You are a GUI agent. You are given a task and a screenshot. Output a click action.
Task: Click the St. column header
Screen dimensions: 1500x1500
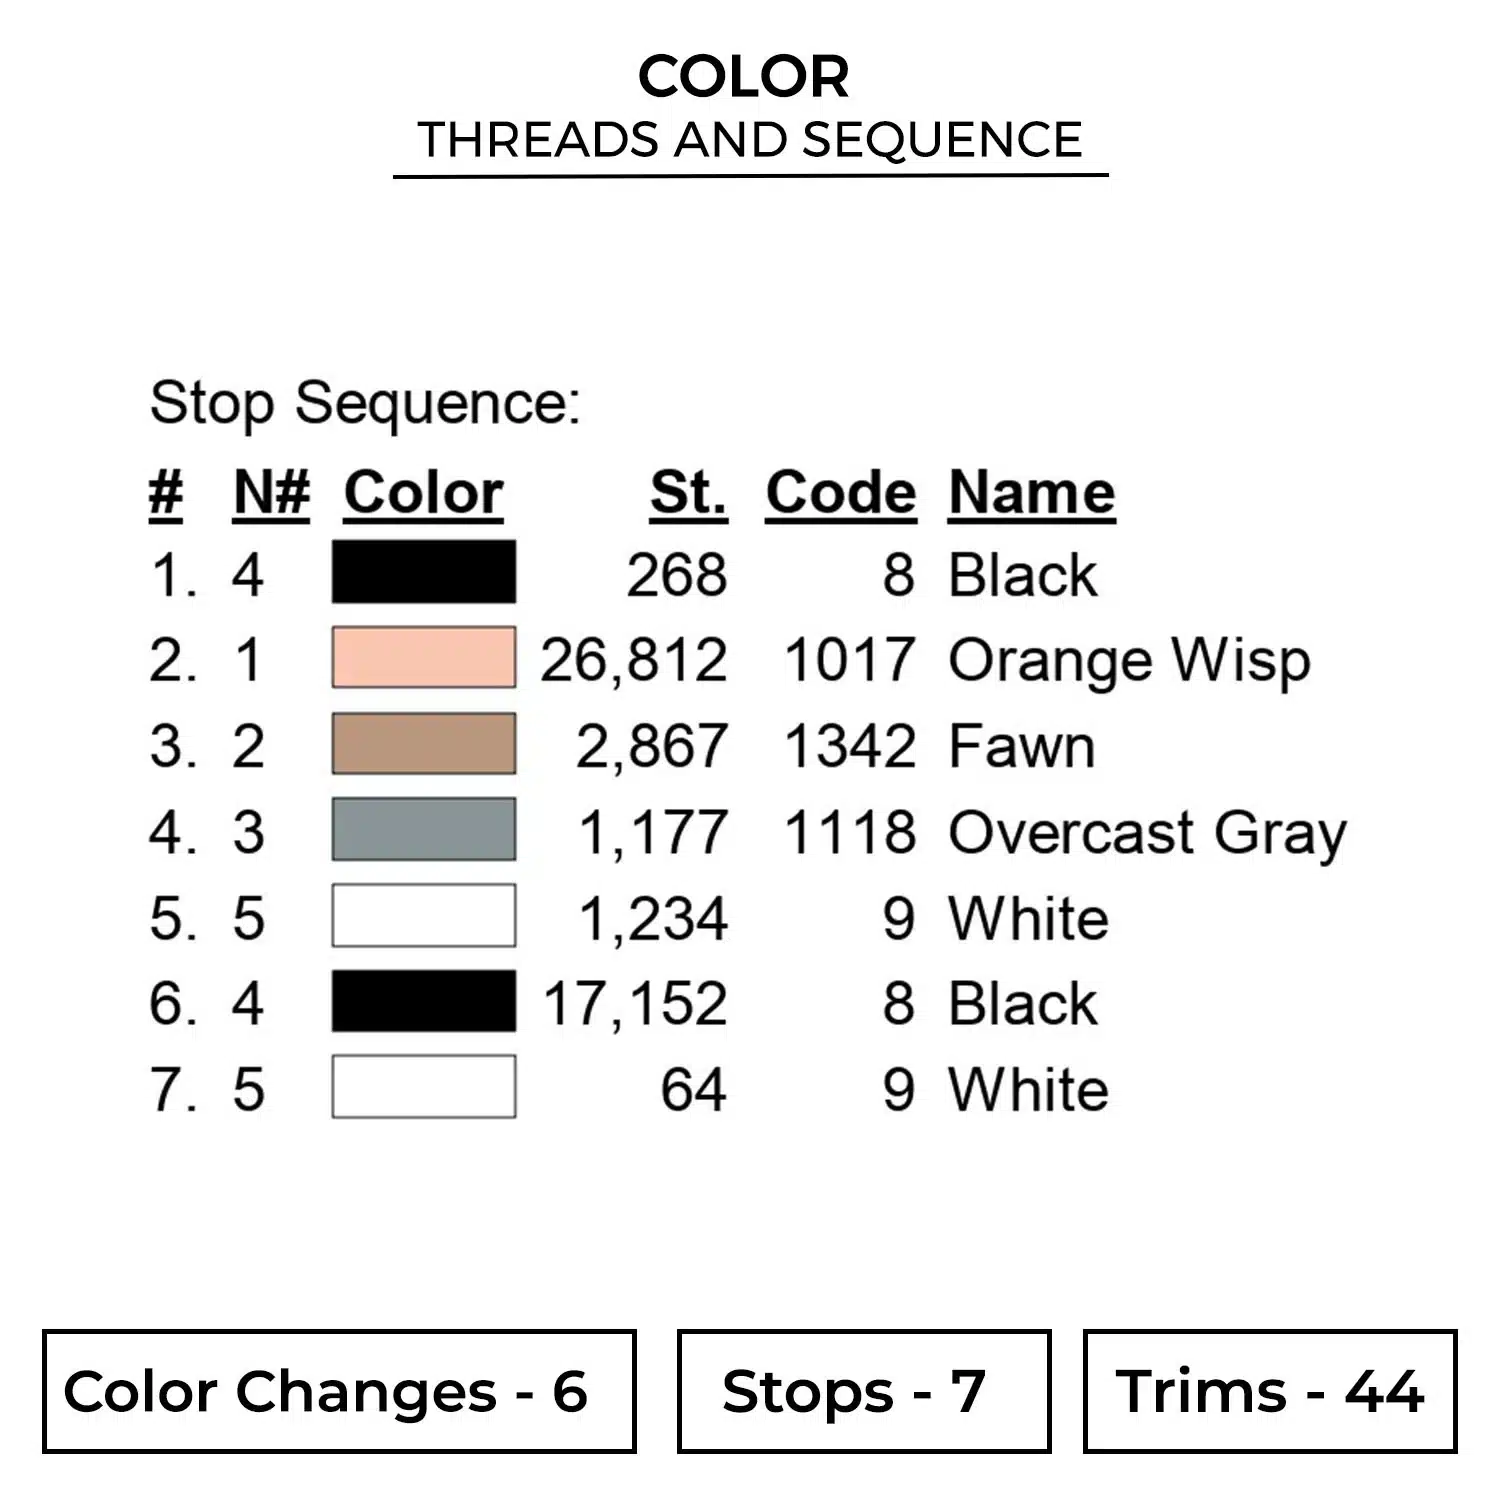click(688, 493)
